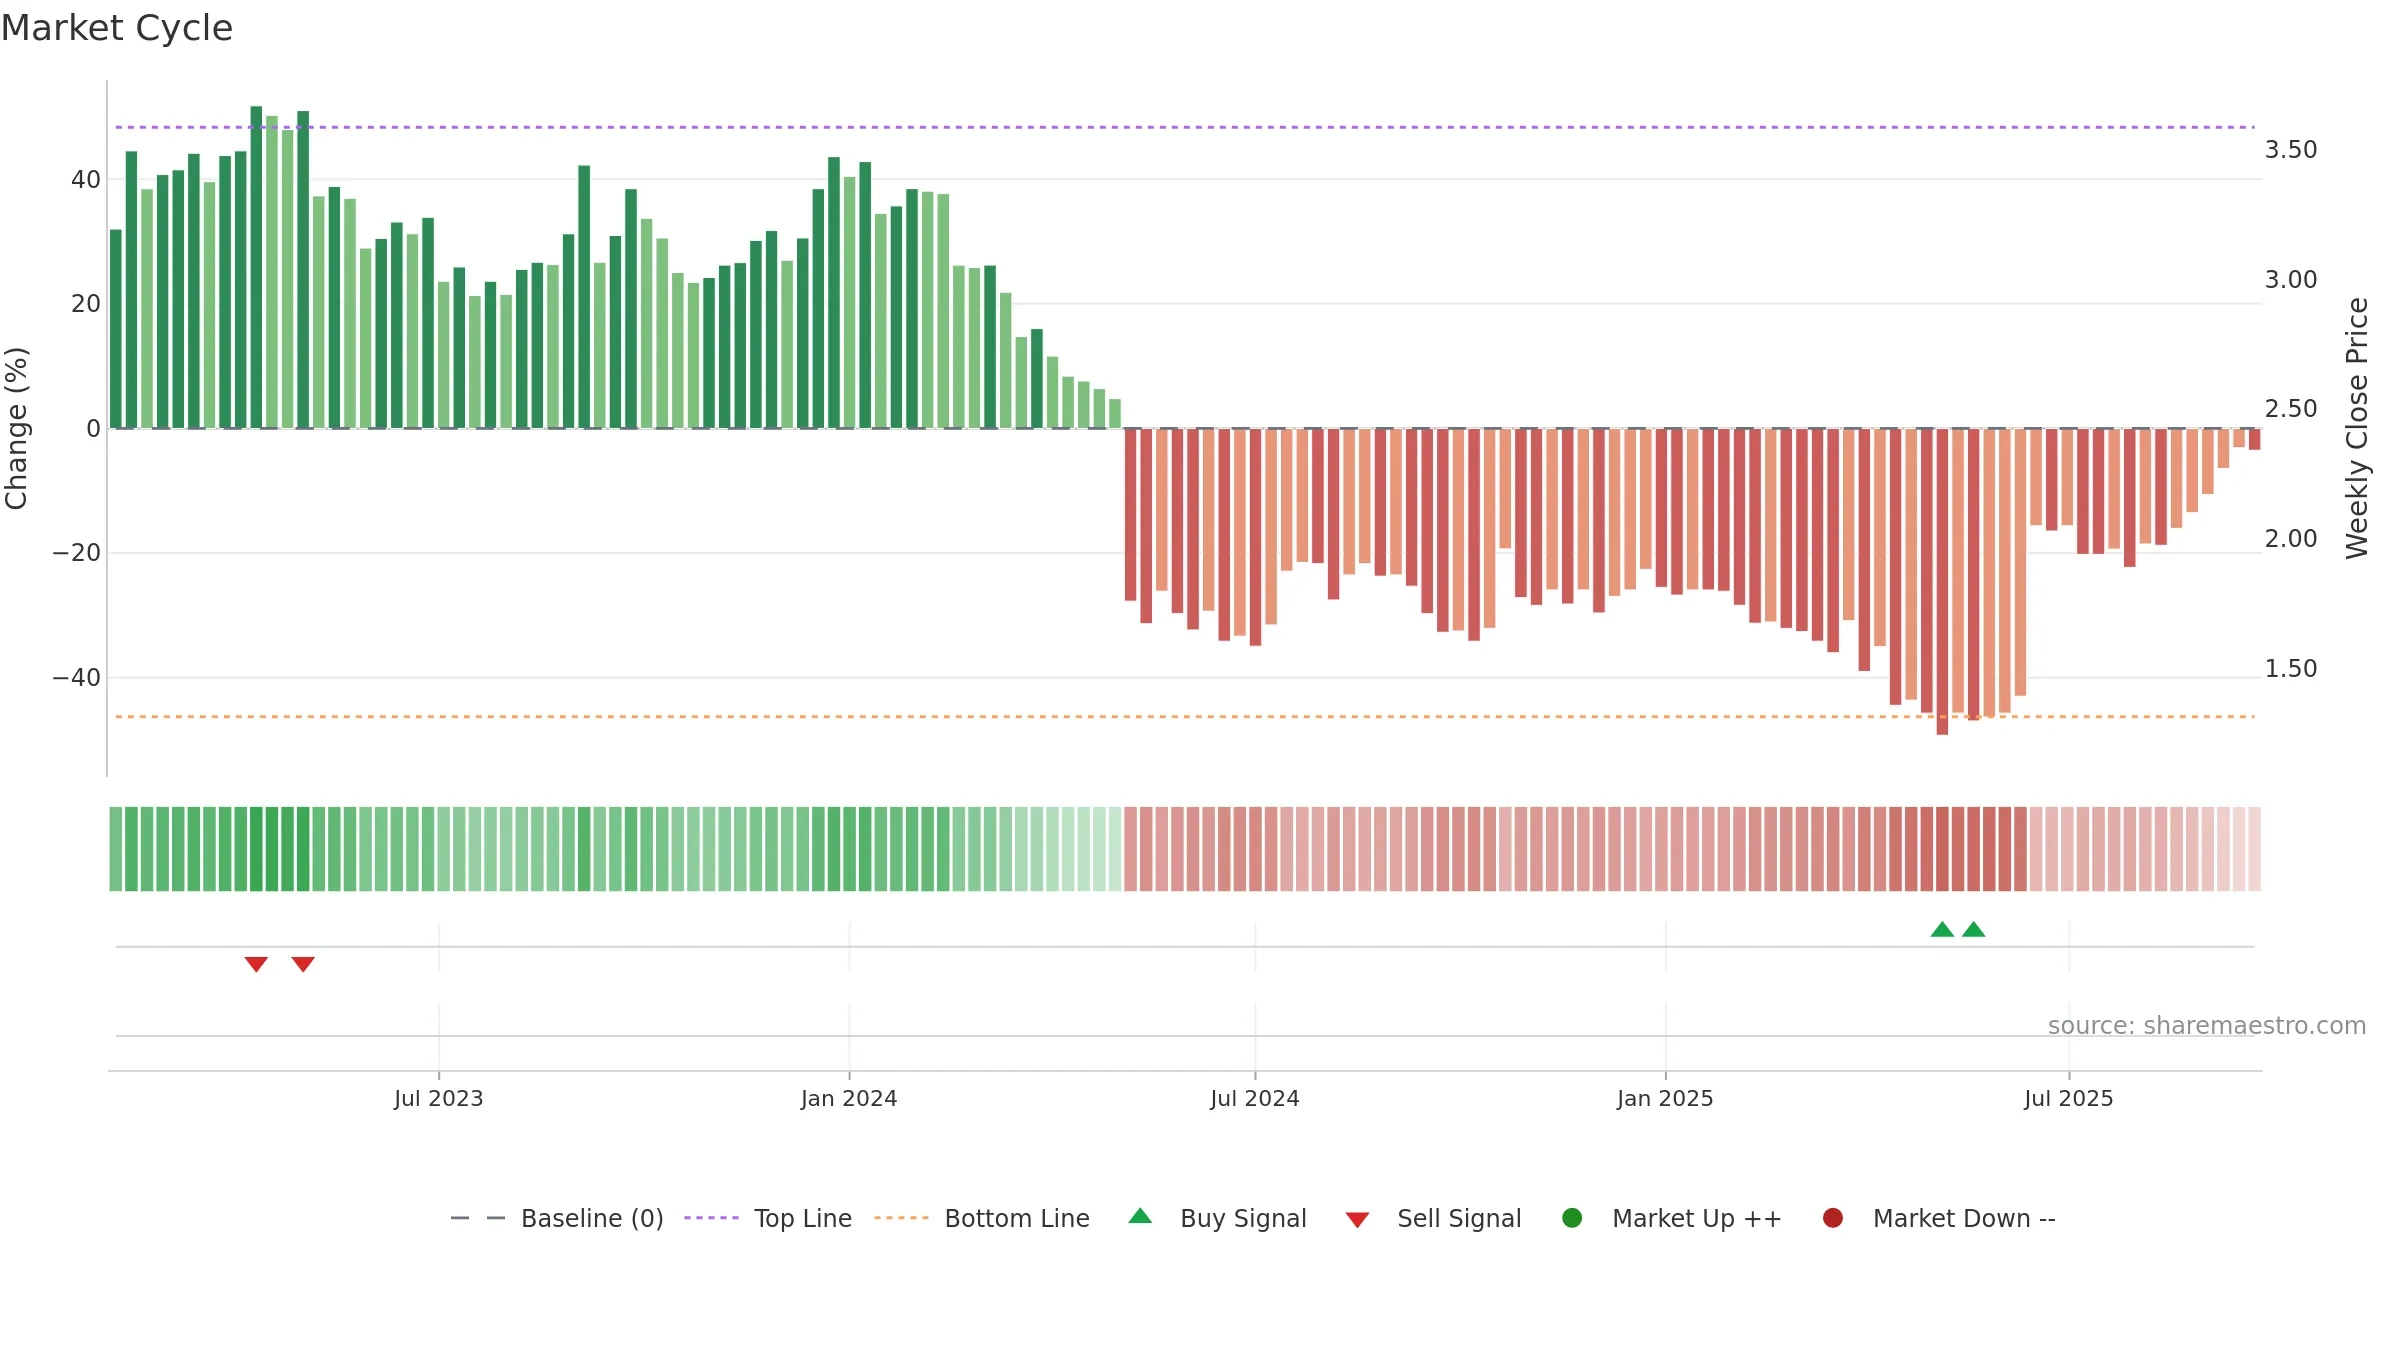Screen dimensions: 2400x1350
Task: Toggle the Top Line legend entry
Action: click(x=768, y=1218)
